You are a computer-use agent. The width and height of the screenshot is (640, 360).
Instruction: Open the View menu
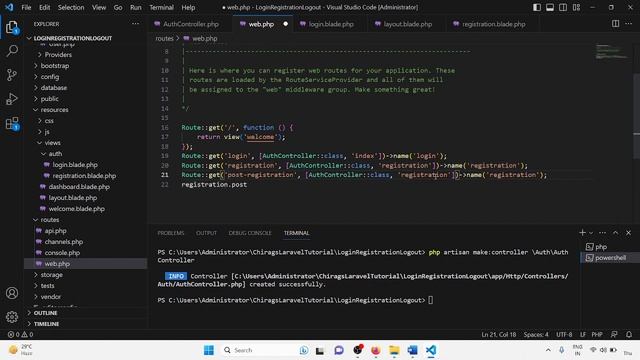99,7
